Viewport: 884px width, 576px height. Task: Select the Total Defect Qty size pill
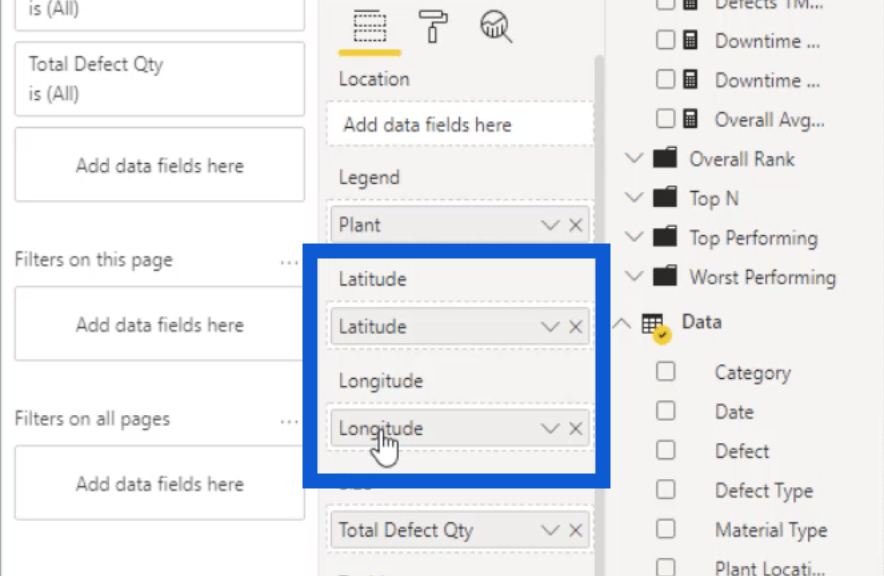[460, 530]
